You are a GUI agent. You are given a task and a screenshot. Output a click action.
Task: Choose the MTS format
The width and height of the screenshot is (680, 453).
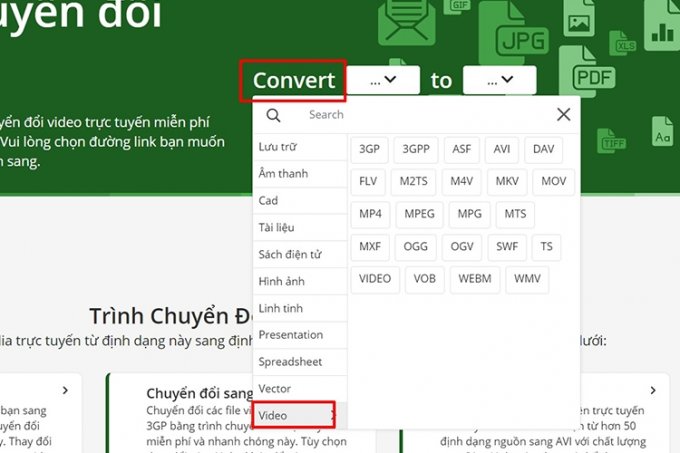[515, 214]
